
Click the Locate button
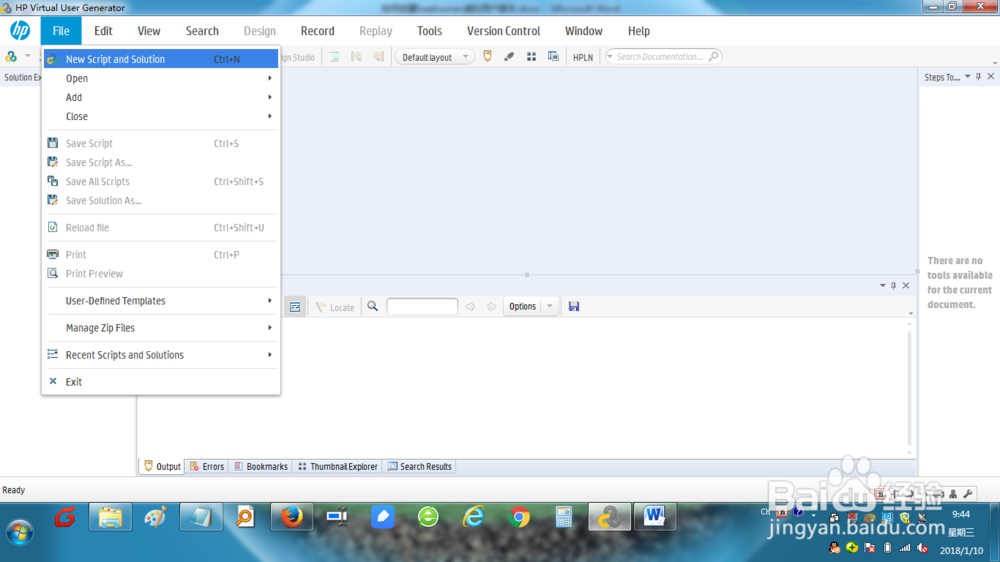pyautogui.click(x=335, y=307)
